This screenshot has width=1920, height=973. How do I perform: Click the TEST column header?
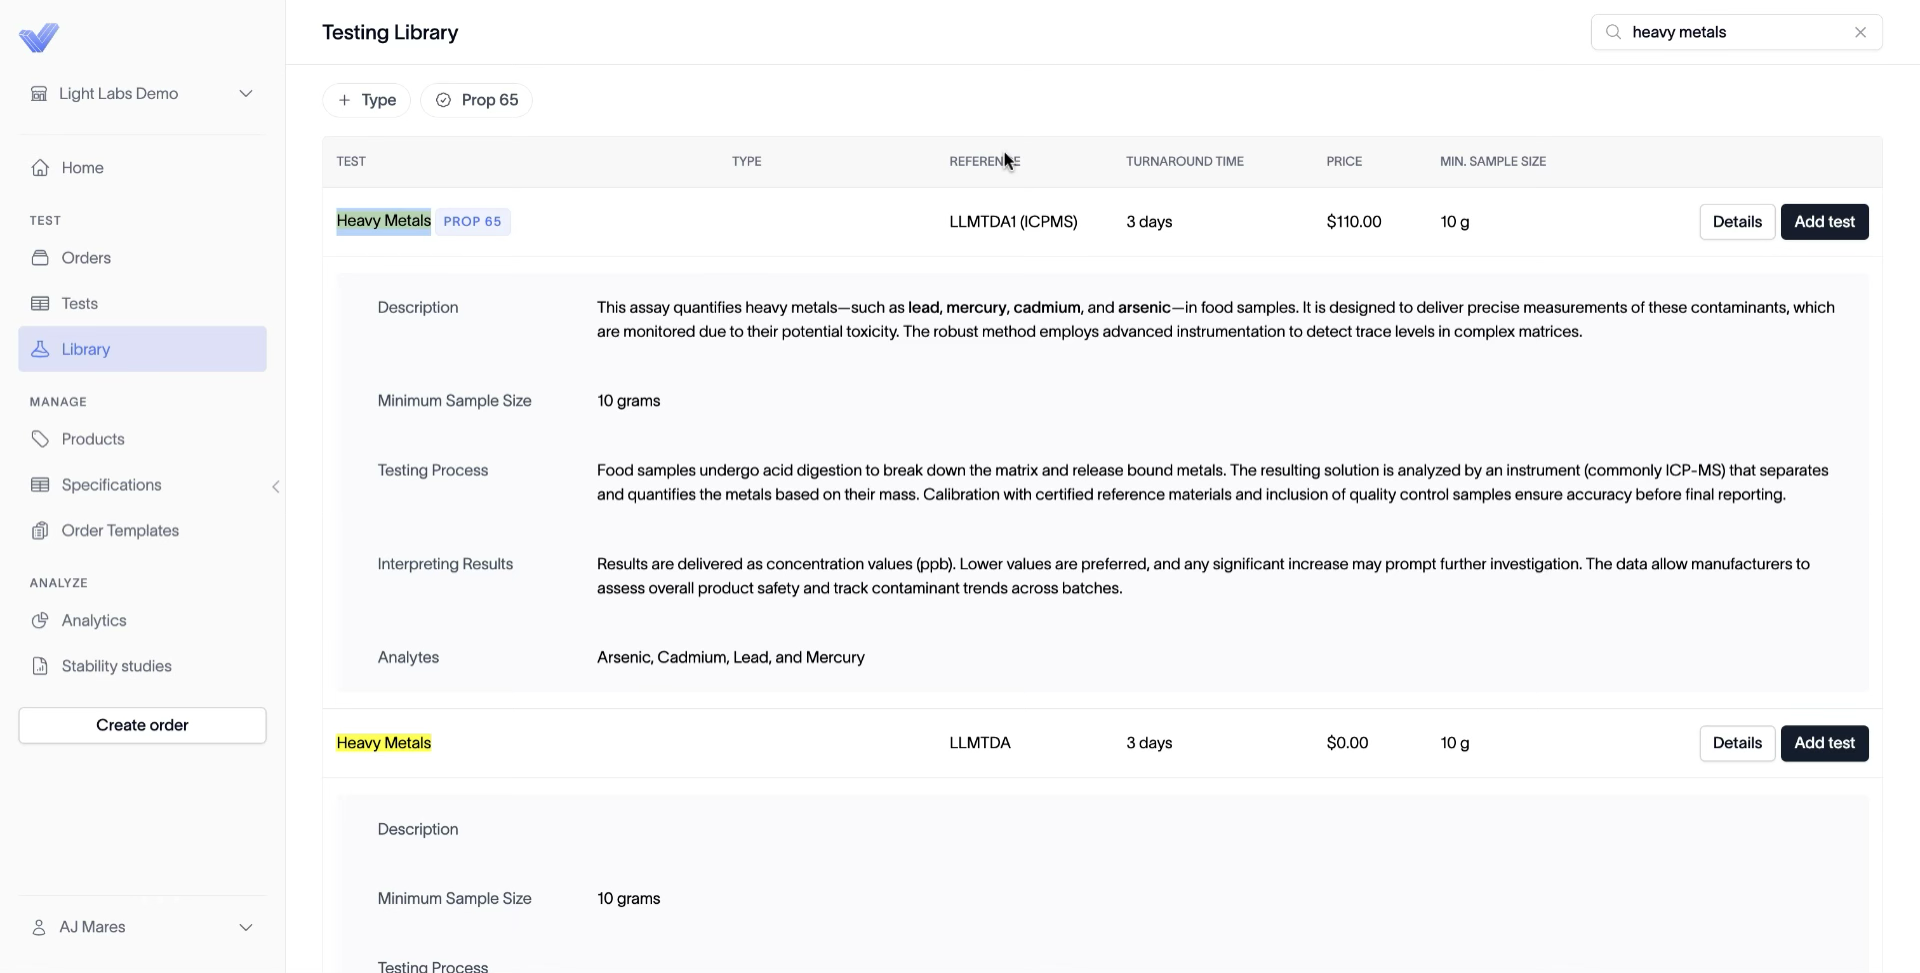(x=351, y=161)
